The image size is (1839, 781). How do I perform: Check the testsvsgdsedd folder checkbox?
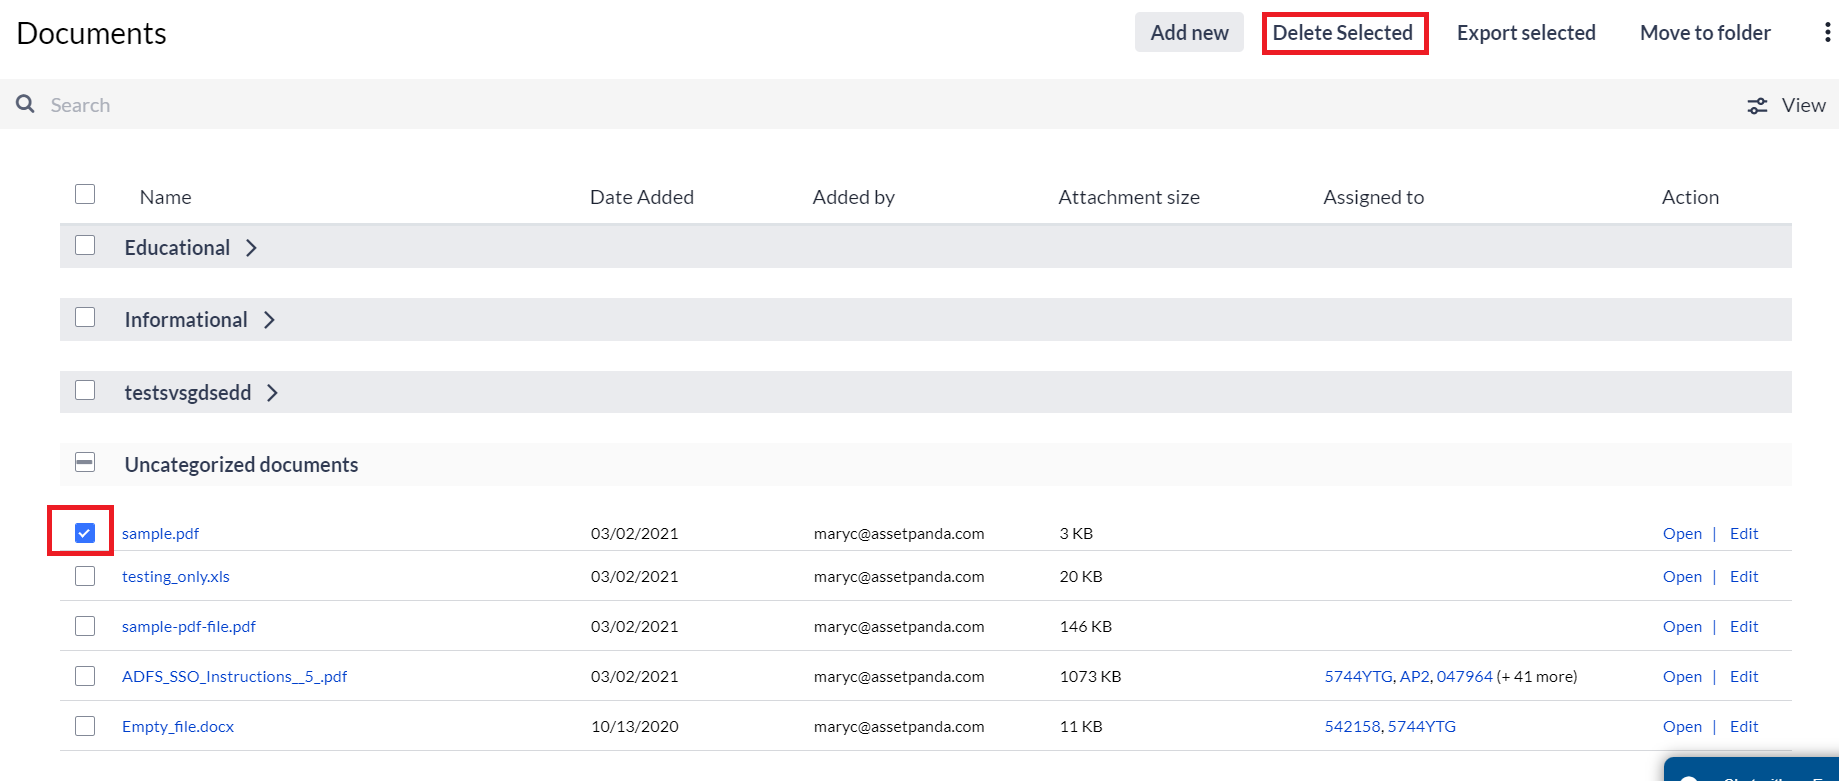pyautogui.click(x=85, y=390)
